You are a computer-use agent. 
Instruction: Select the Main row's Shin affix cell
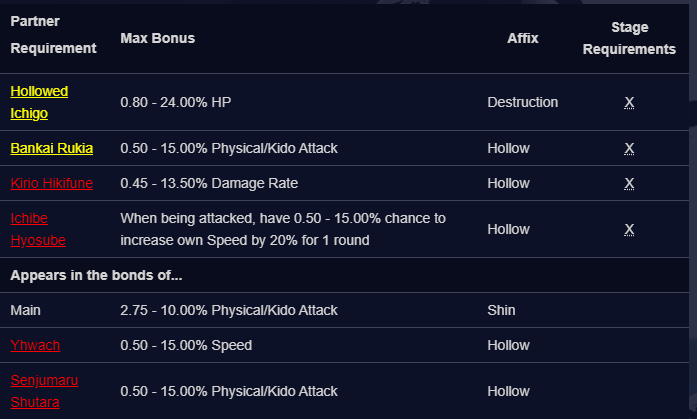pos(501,310)
